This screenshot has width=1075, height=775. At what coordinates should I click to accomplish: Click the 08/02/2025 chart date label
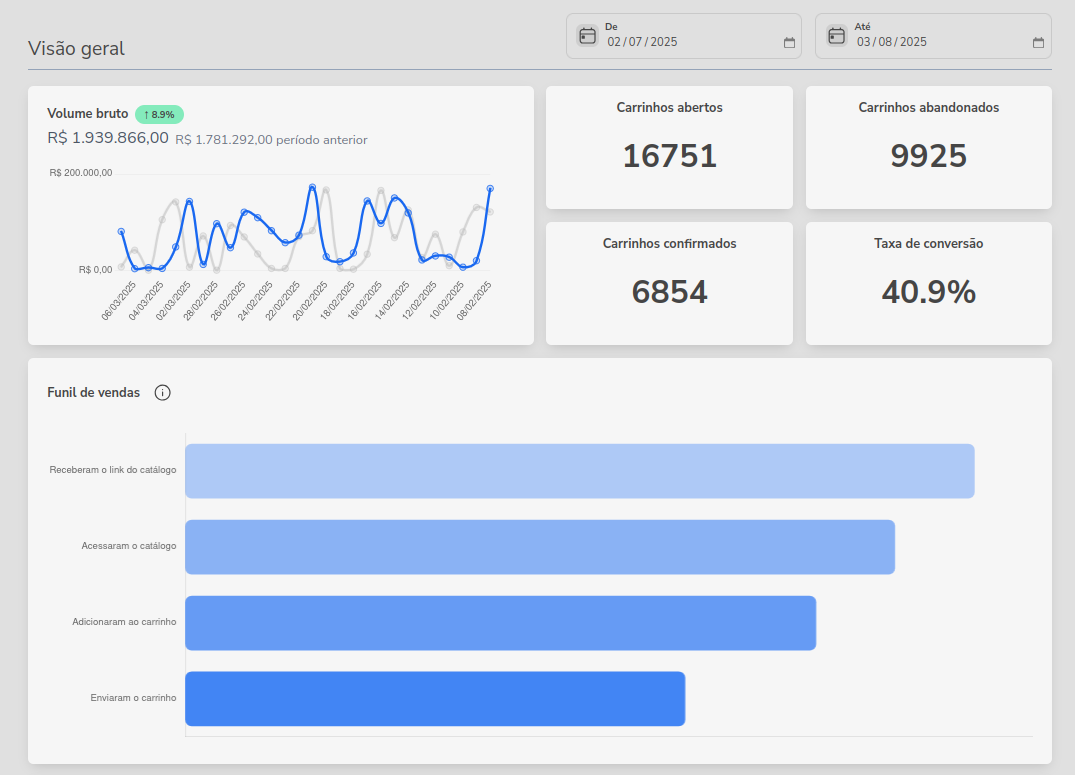(x=474, y=300)
